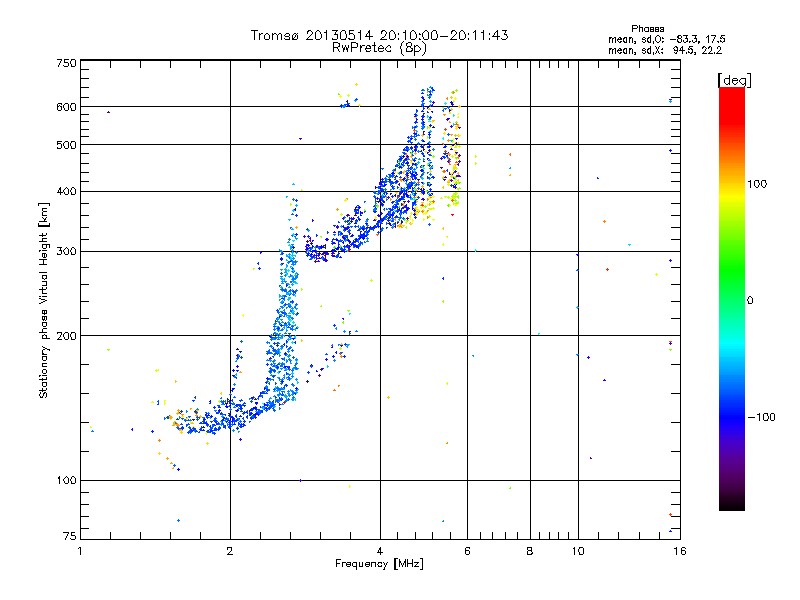Click the x-axis '6' tick label

click(x=467, y=551)
